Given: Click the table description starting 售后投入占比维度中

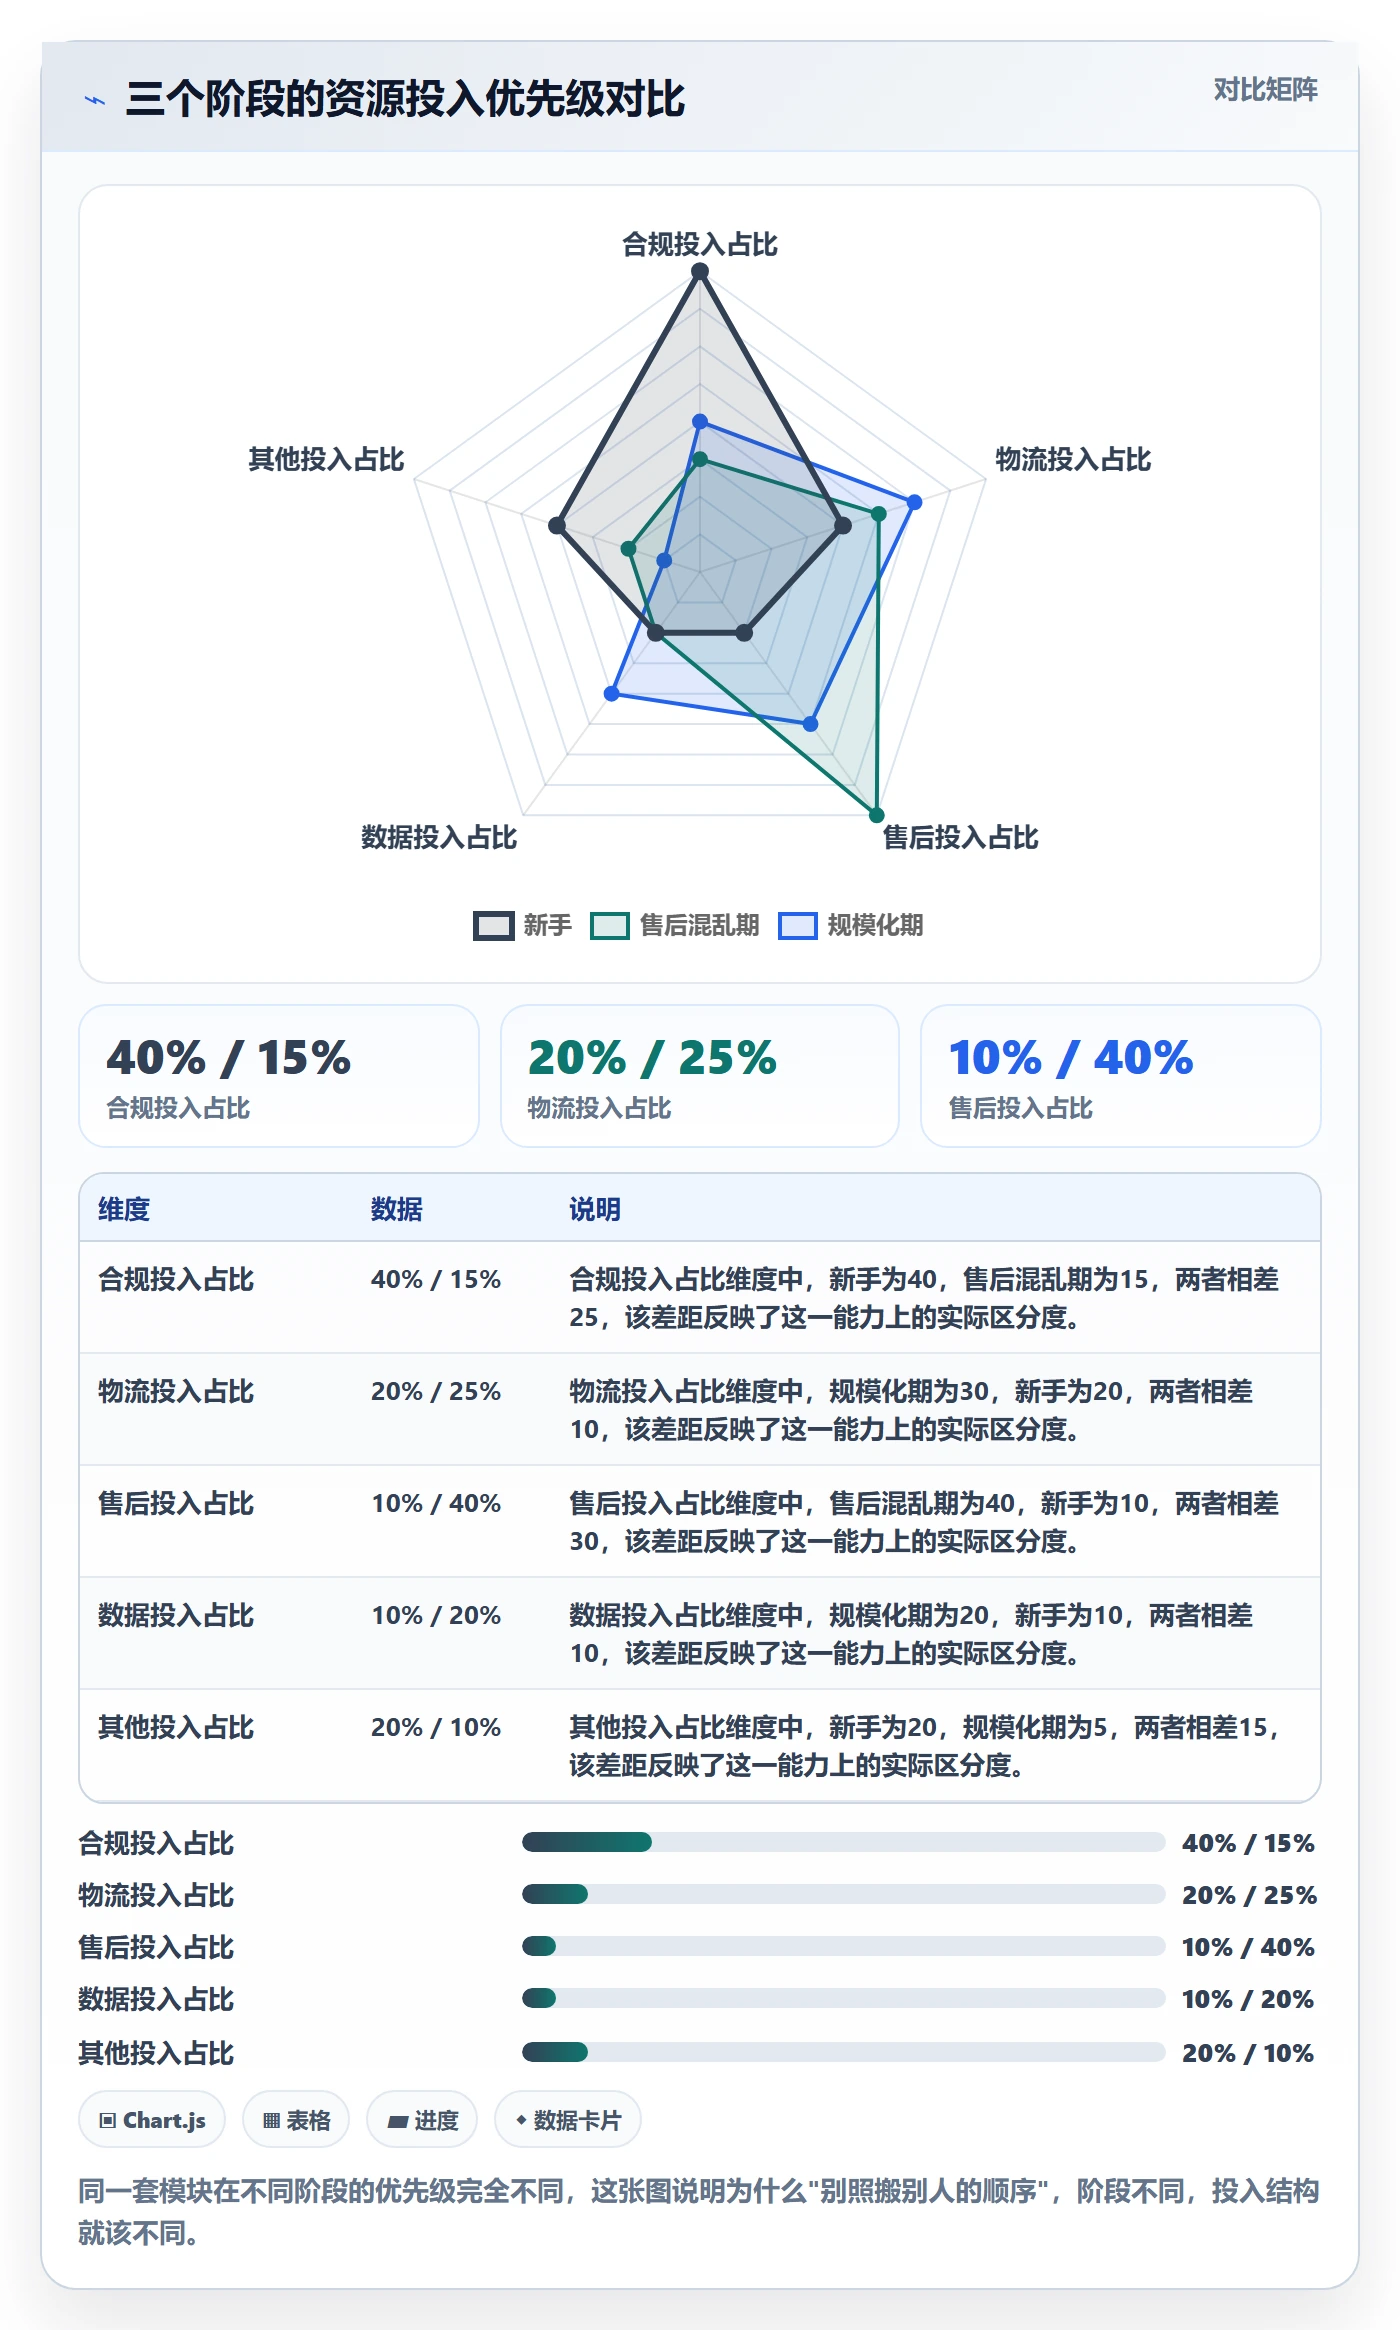Looking at the screenshot, I should pos(924,1522).
